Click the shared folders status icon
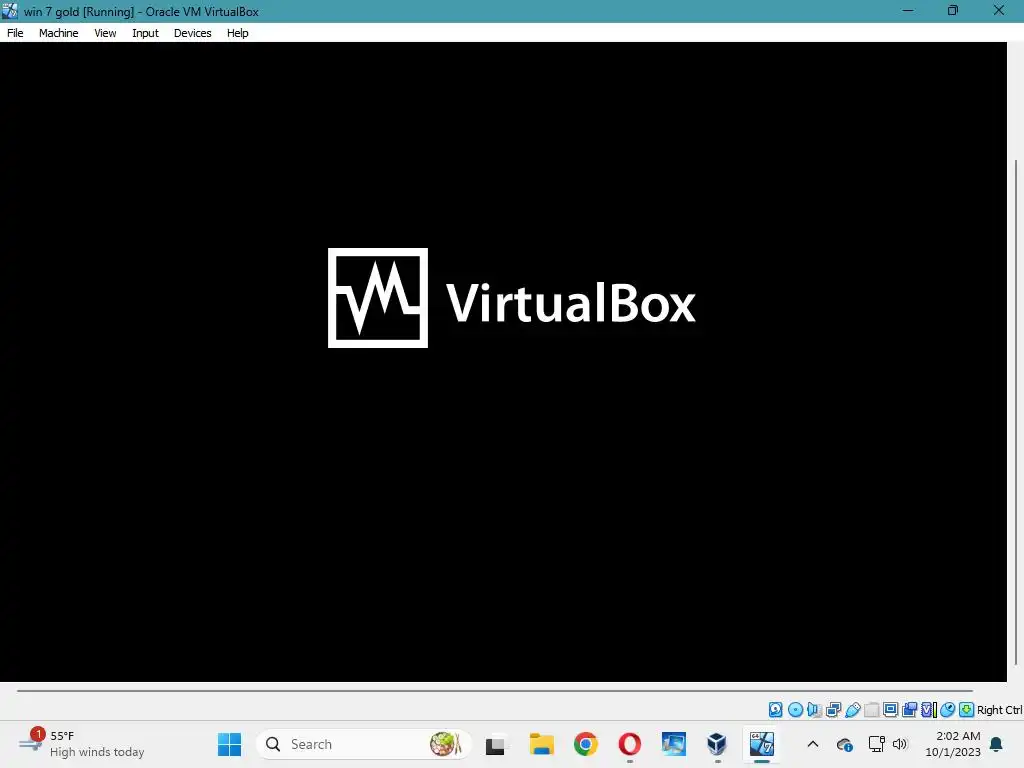 tap(871, 709)
